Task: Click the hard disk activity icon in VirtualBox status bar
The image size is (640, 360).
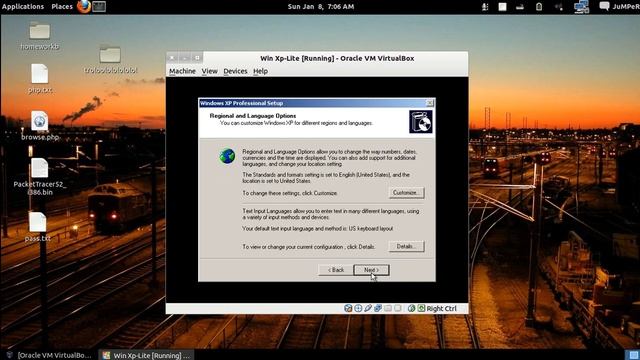Action: [x=348, y=308]
